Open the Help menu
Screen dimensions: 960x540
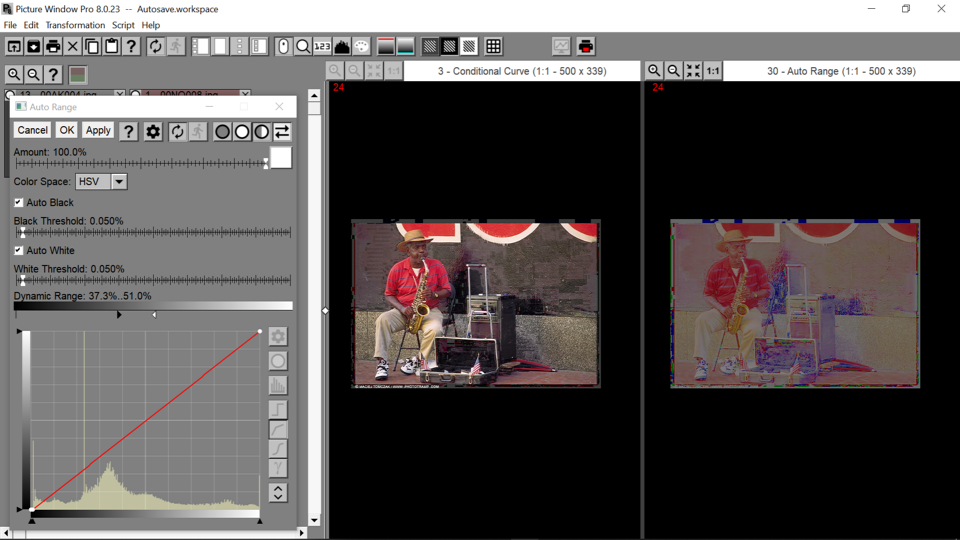(151, 25)
